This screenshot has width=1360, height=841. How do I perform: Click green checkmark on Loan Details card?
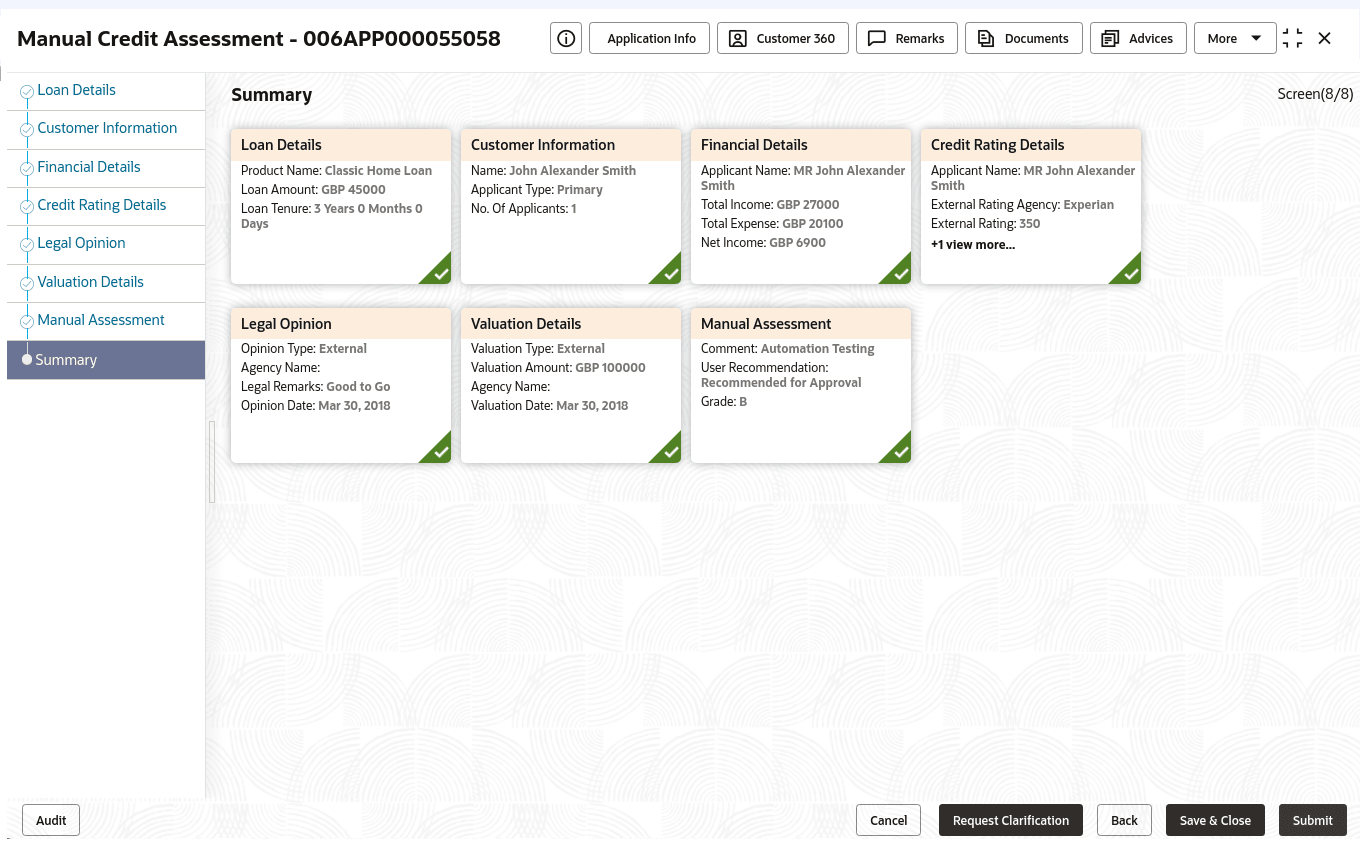439,272
